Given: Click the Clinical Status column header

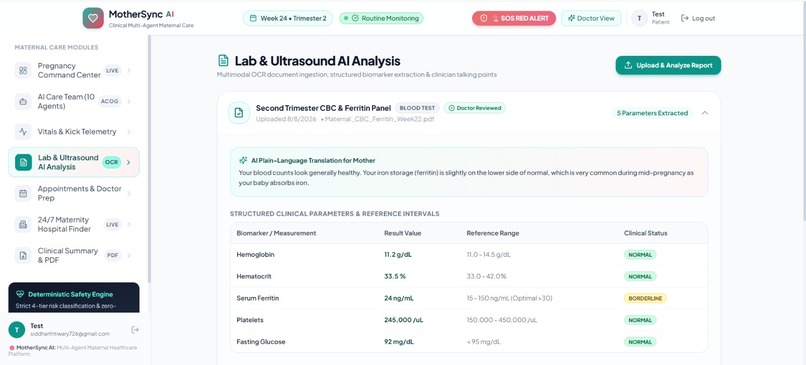Looking at the screenshot, I should pyautogui.click(x=646, y=233).
